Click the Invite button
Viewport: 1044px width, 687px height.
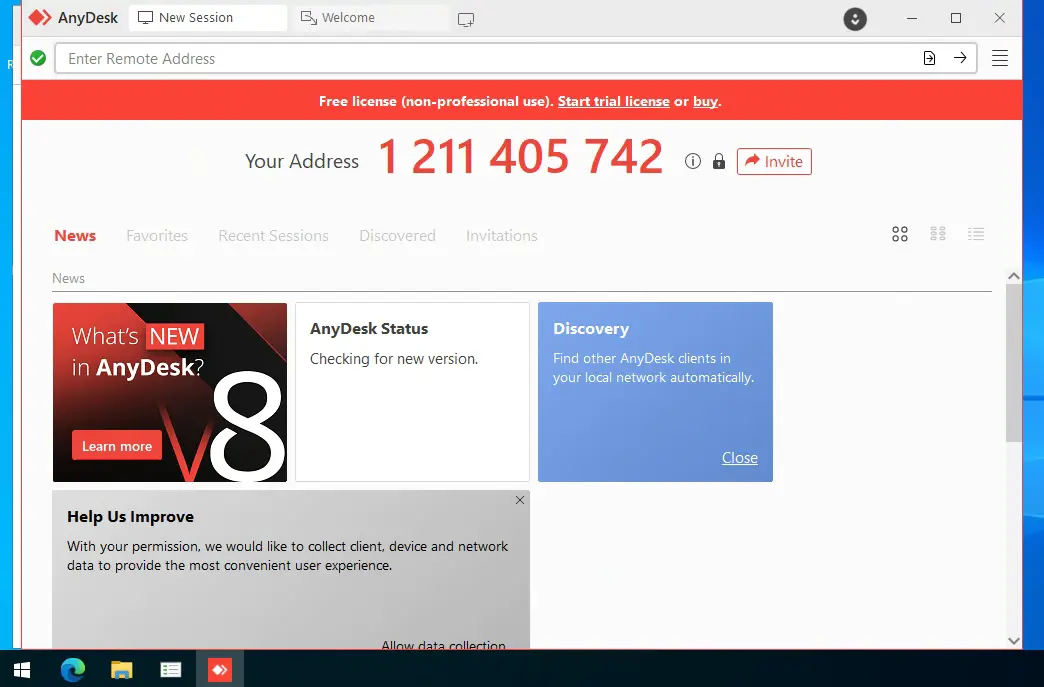[774, 161]
